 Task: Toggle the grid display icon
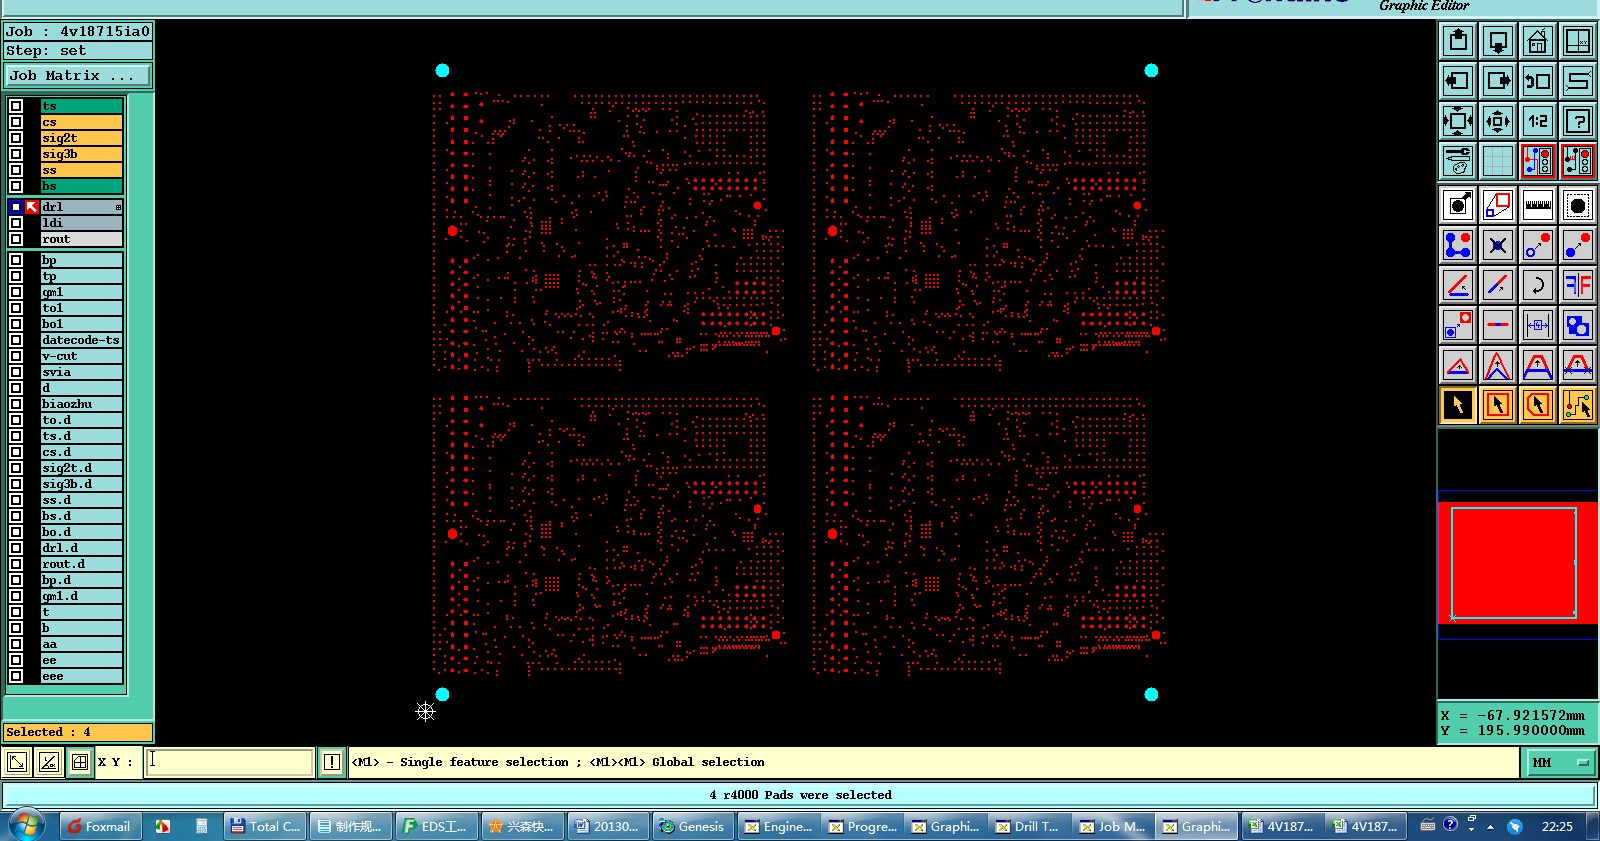pos(1498,161)
